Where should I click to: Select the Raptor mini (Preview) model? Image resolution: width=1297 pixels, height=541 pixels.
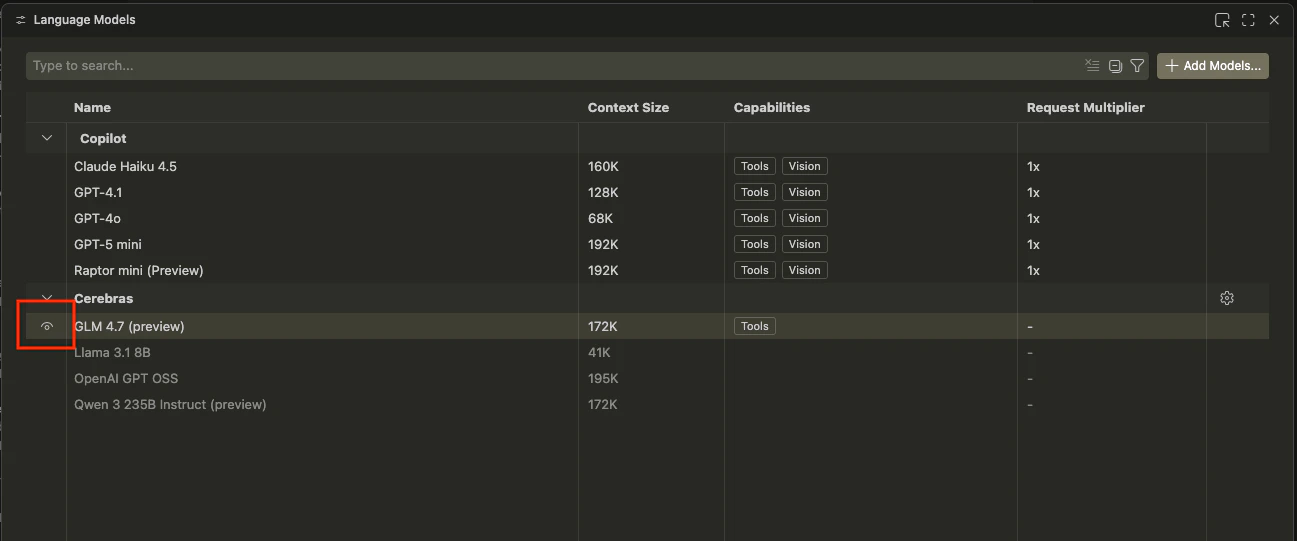tap(139, 270)
